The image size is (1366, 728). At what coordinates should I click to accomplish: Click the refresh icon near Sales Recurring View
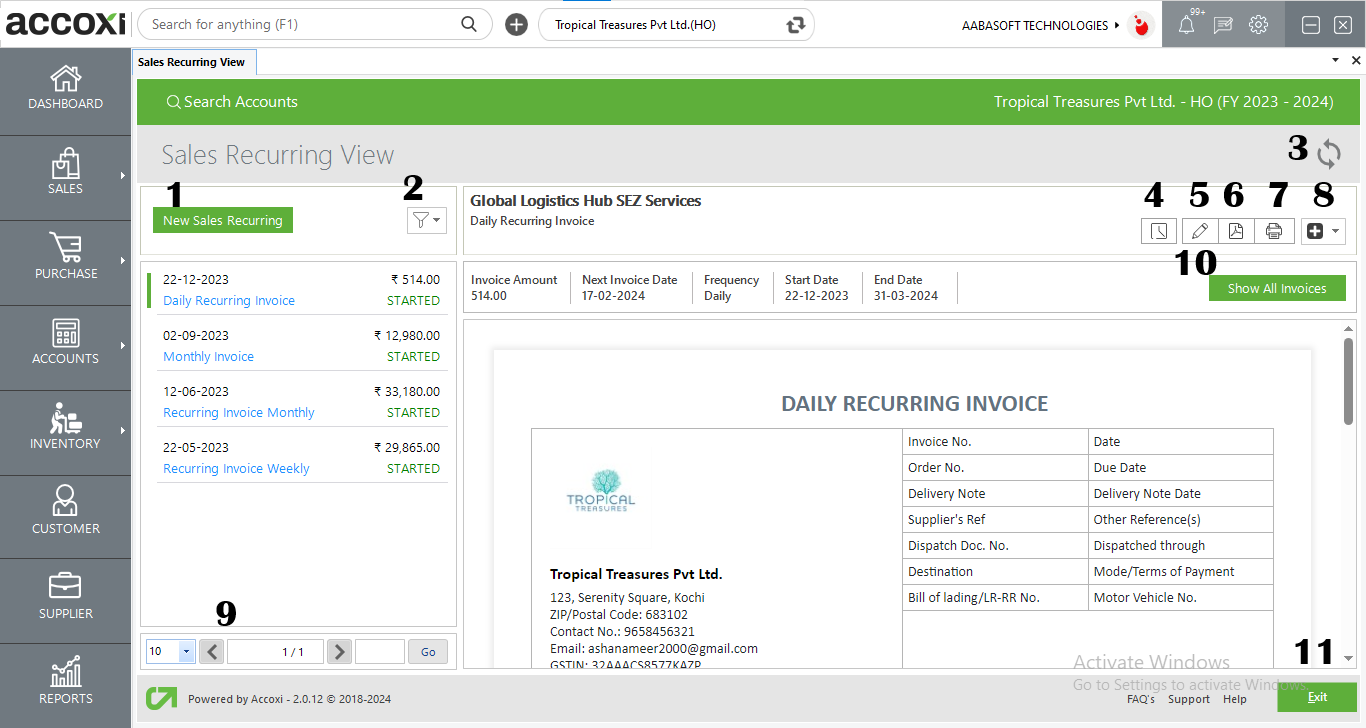pos(1328,154)
